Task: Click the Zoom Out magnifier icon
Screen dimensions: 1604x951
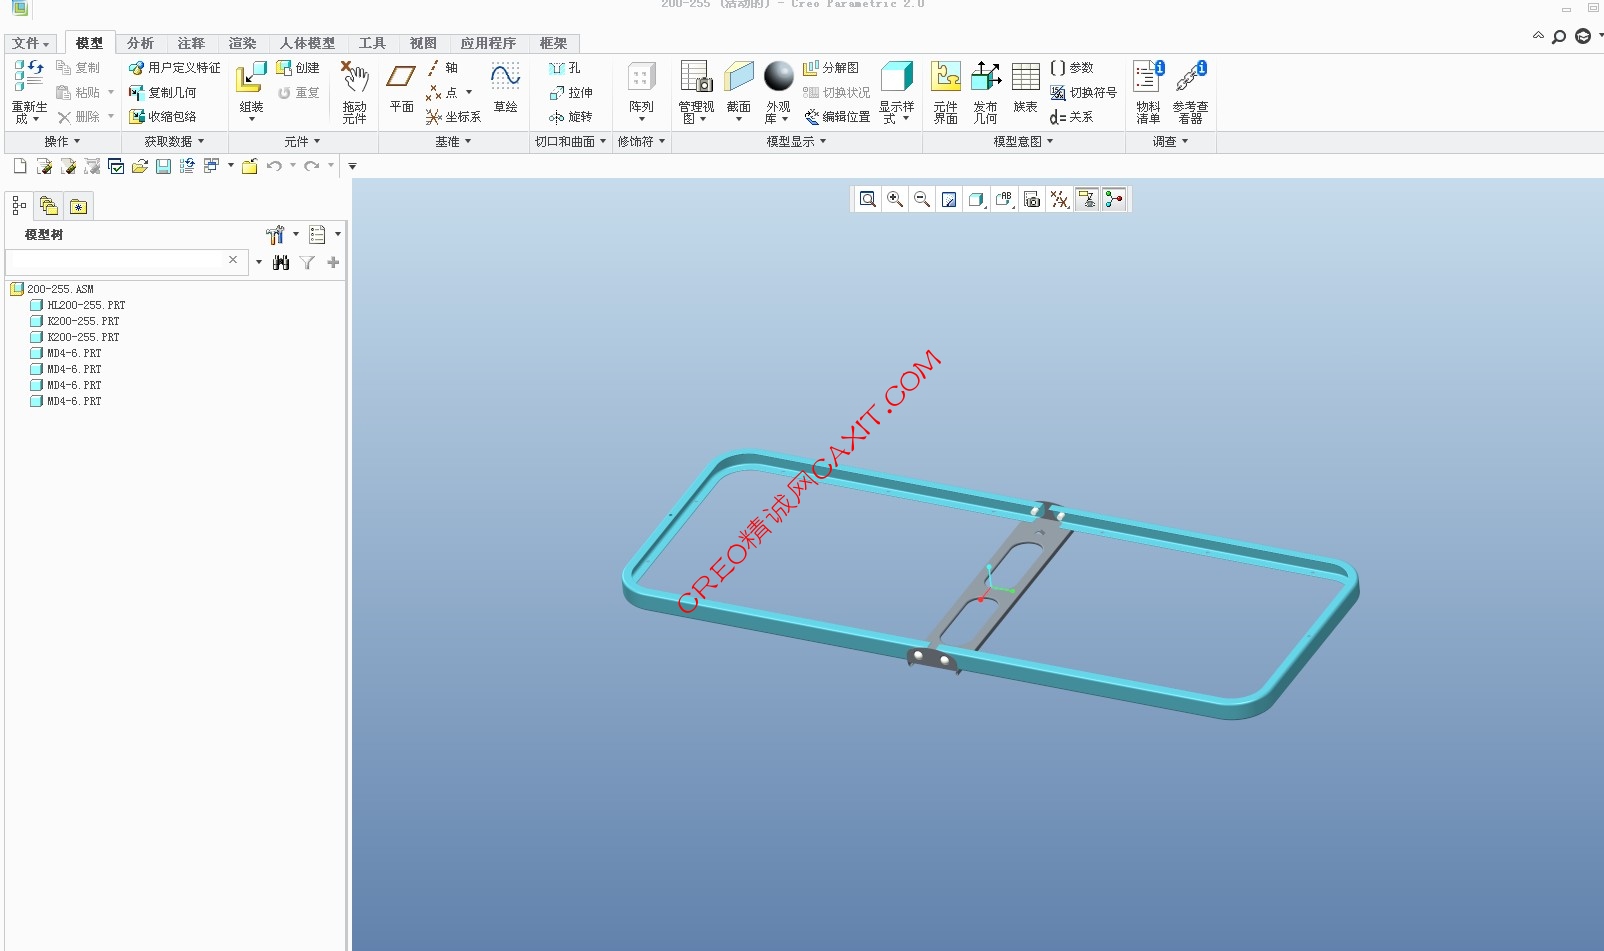Action: point(922,199)
